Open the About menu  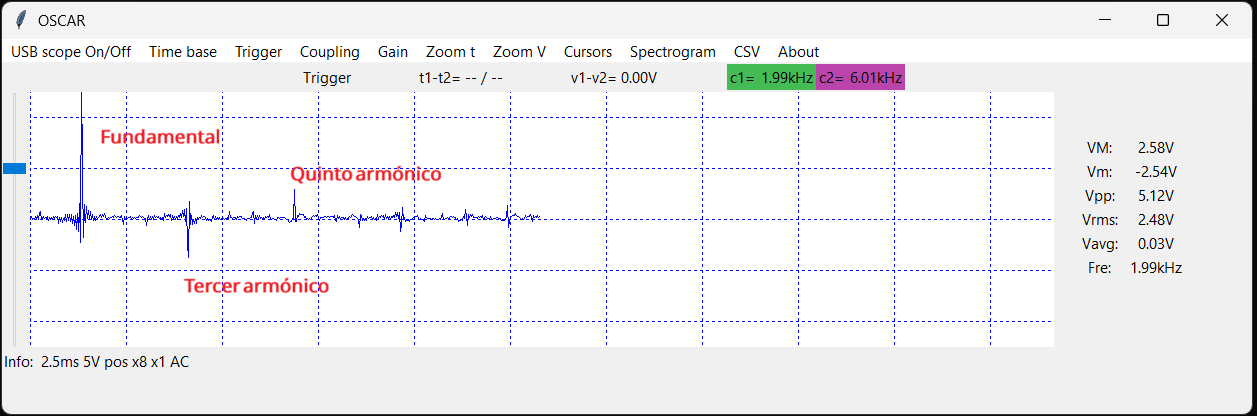(798, 52)
